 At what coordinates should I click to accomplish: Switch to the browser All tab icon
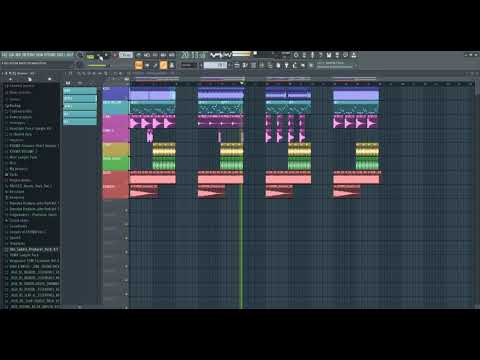click(x=11, y=79)
